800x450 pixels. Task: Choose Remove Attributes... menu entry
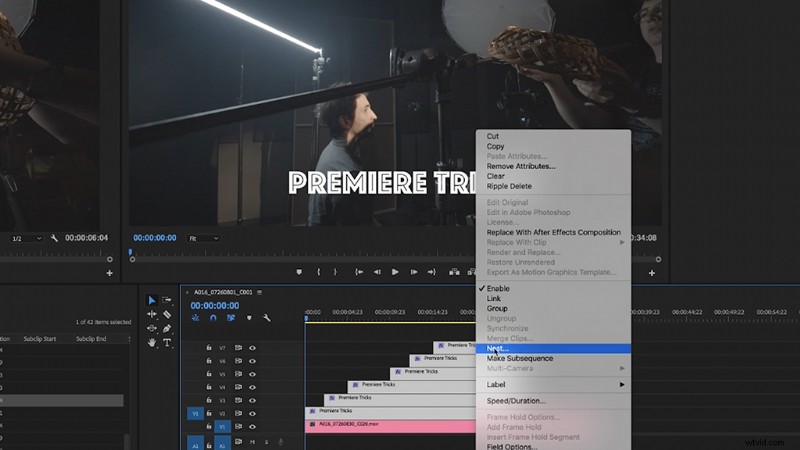click(x=554, y=166)
